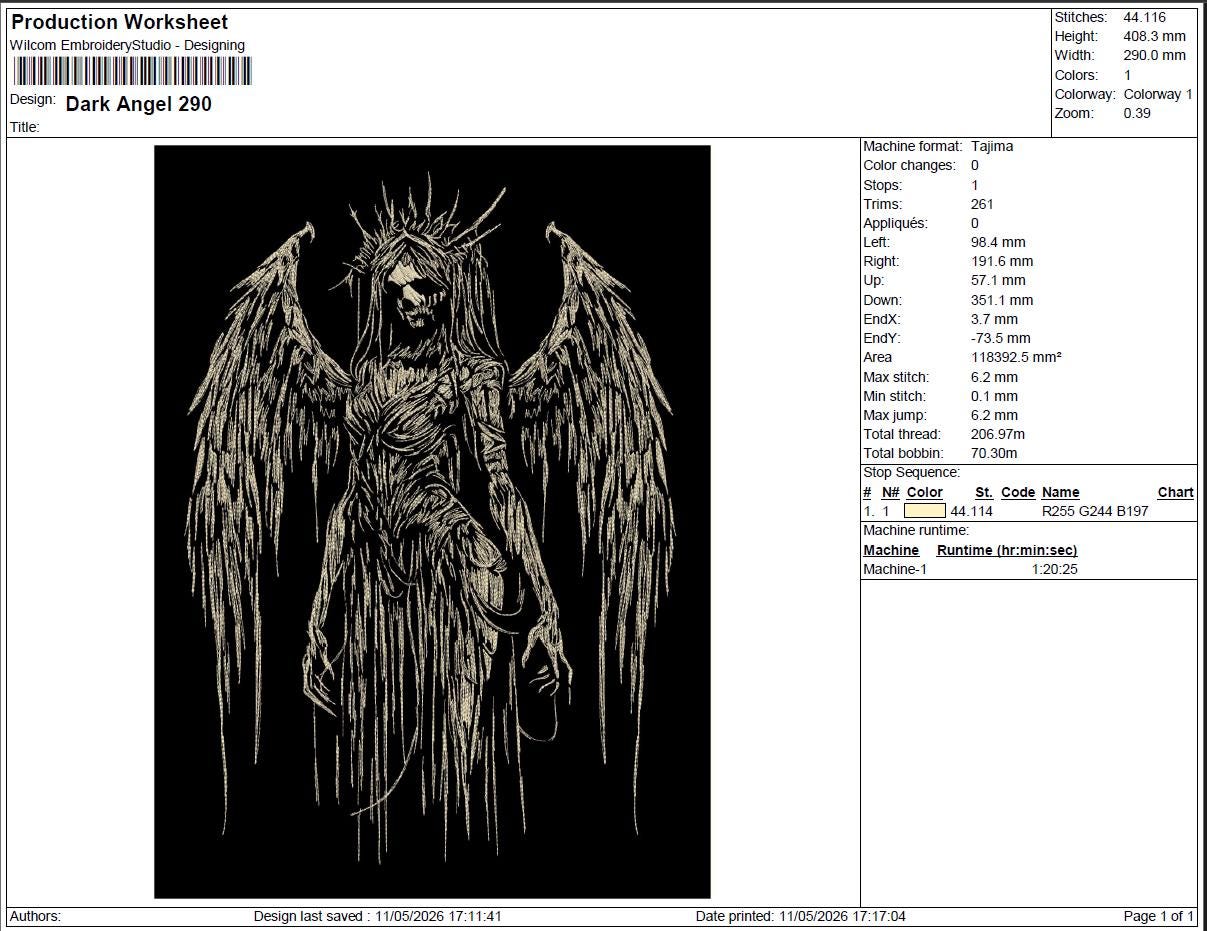This screenshot has width=1207, height=931.
Task: Click the Max stitch value 6.2 mm
Action: [994, 377]
